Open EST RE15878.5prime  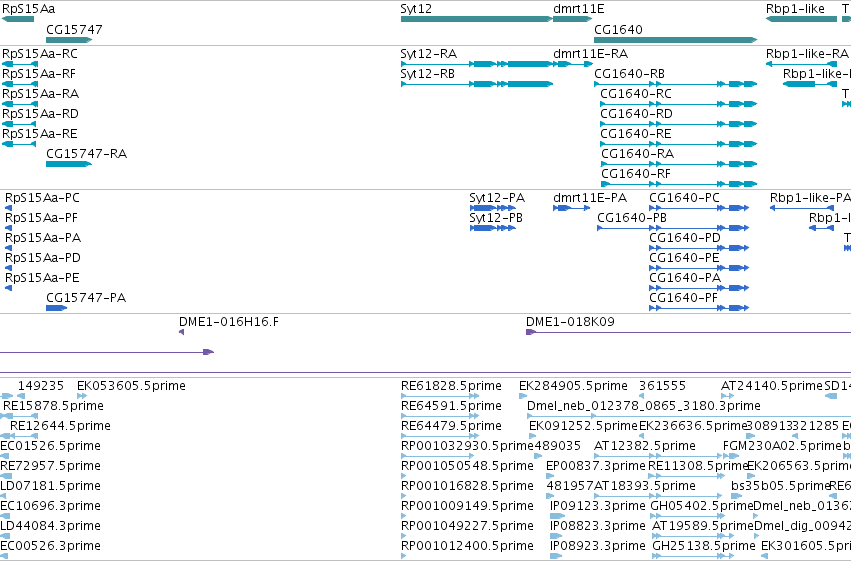click(53, 406)
